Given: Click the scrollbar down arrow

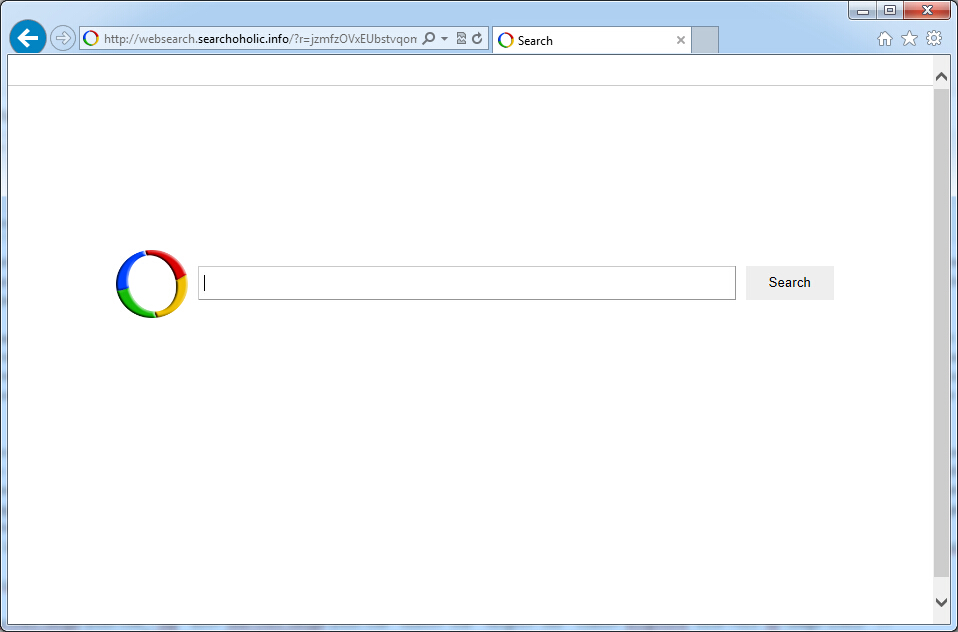Looking at the screenshot, I should [941, 602].
